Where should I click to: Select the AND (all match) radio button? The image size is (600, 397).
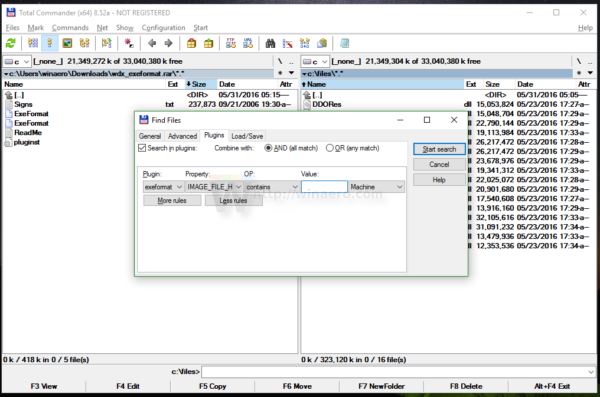coord(268,148)
